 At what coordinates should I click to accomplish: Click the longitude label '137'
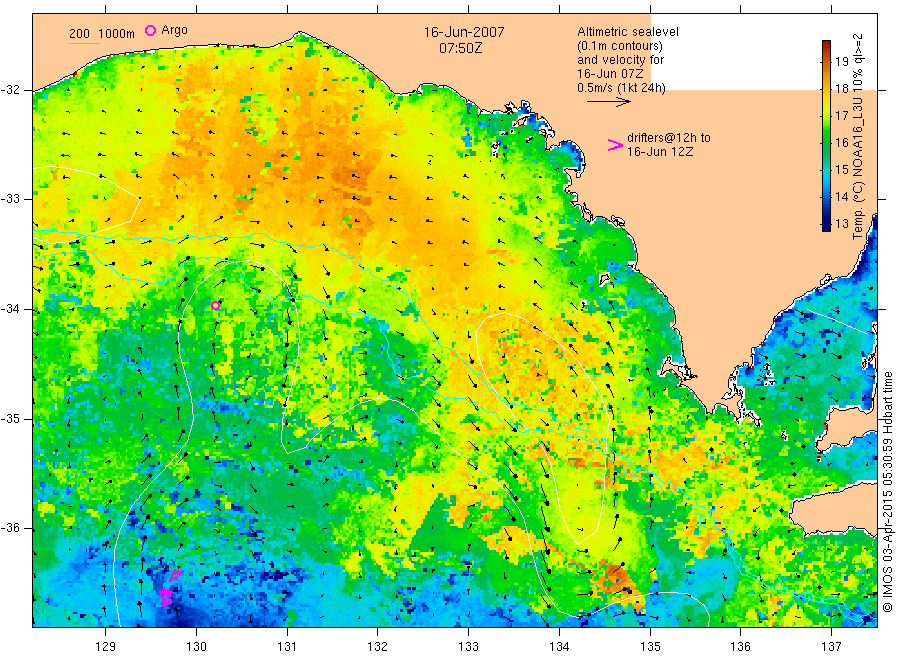(831, 647)
